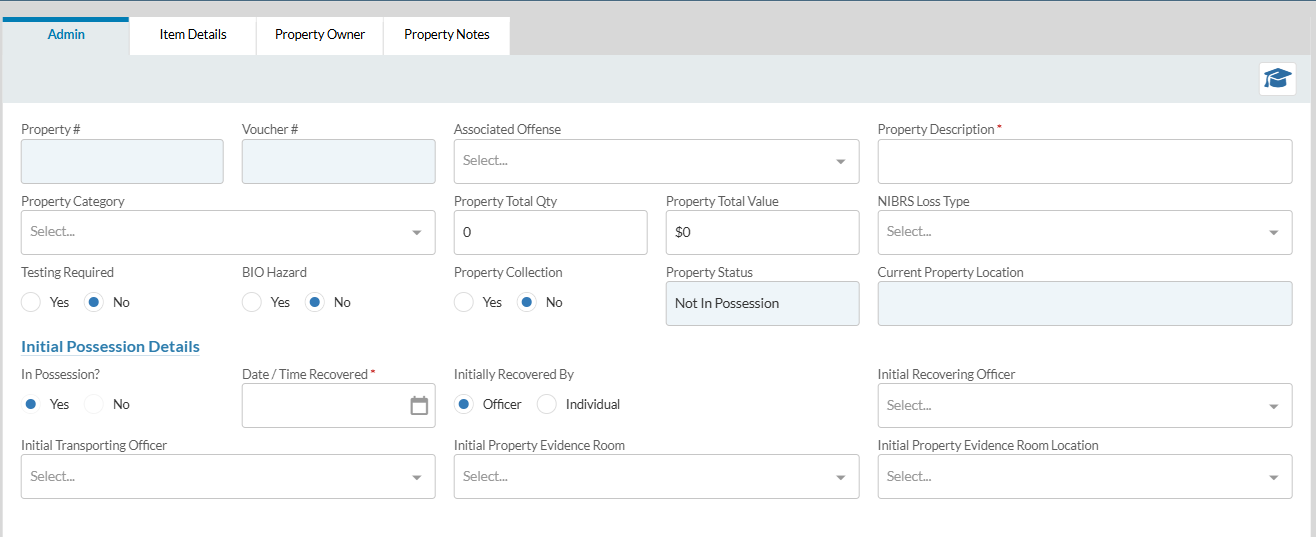Set BIO Hazard to Yes

click(252, 302)
